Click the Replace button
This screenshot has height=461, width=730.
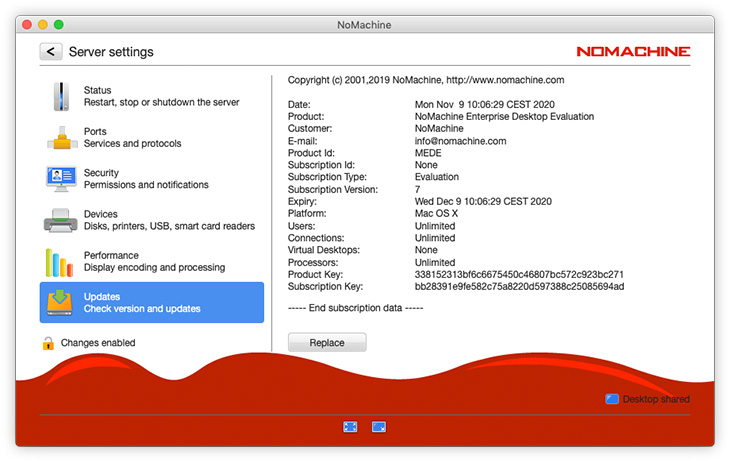[327, 343]
